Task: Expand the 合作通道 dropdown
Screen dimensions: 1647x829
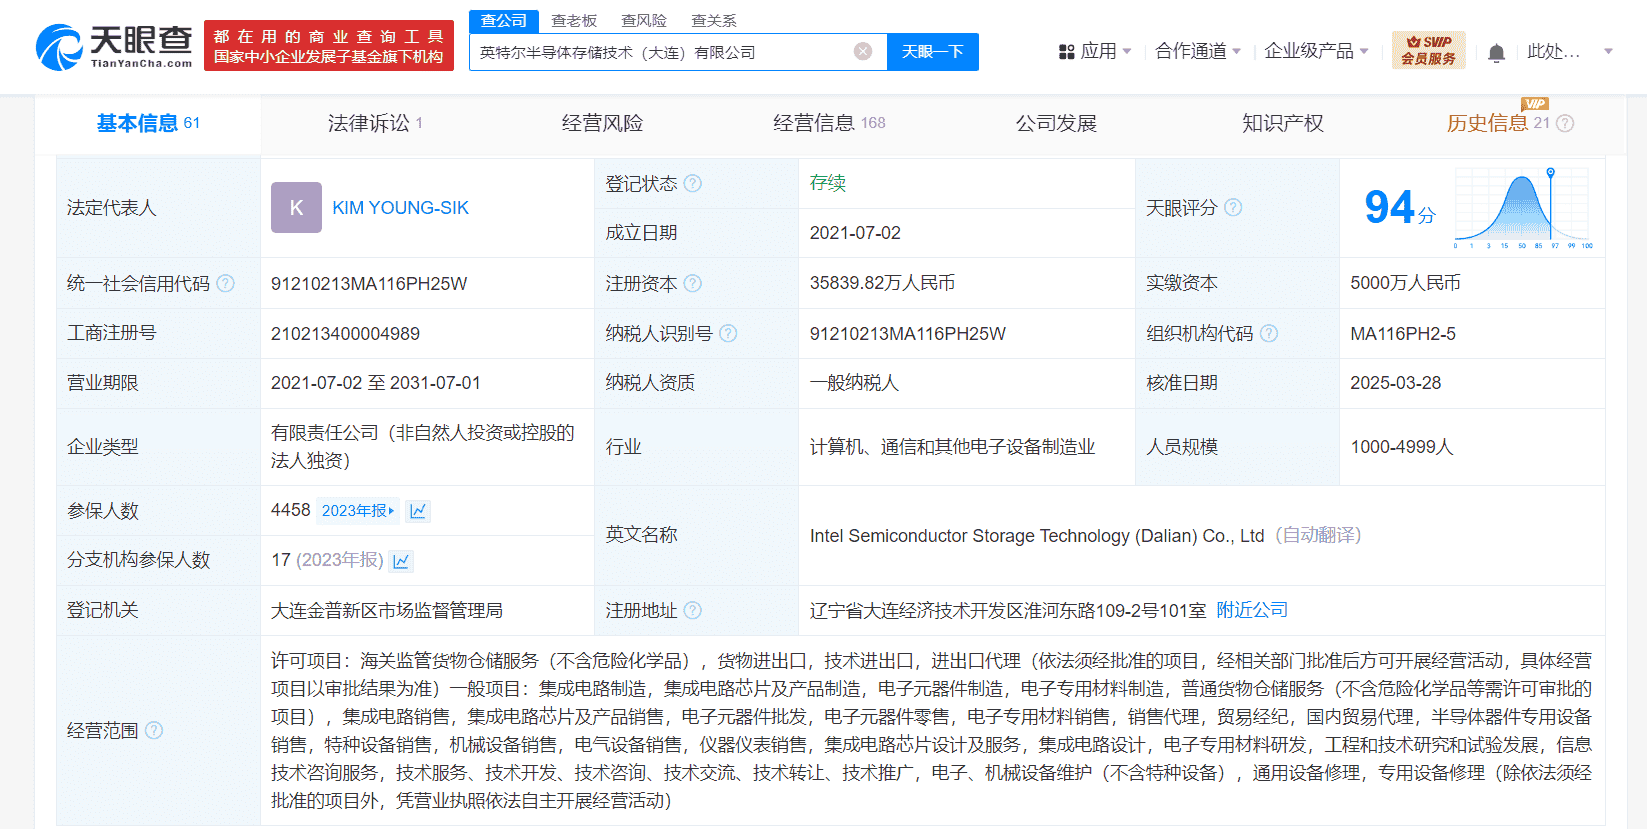Action: [1197, 51]
